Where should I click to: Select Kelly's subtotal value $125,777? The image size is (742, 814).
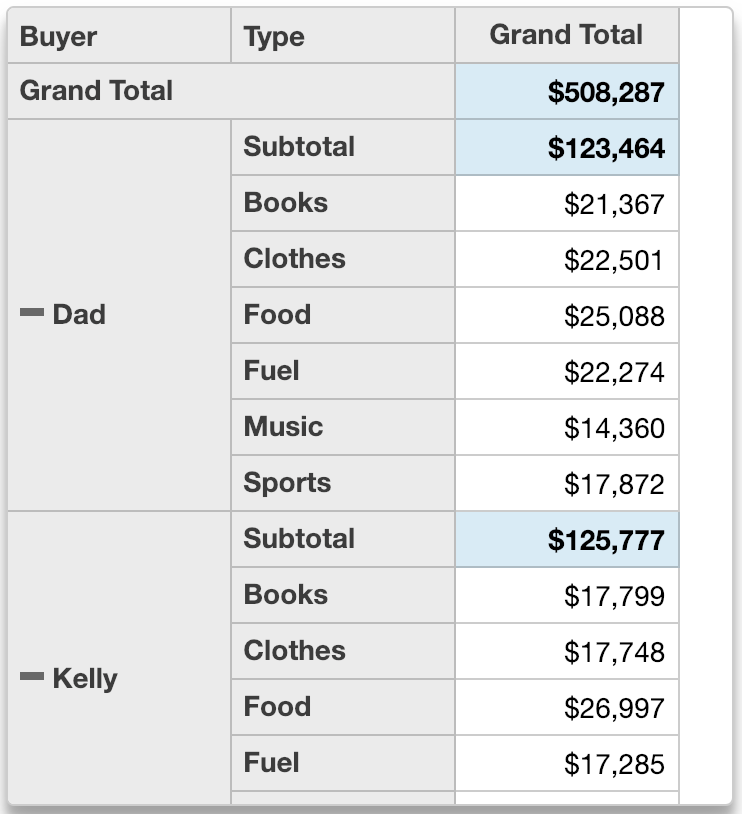[605, 541]
